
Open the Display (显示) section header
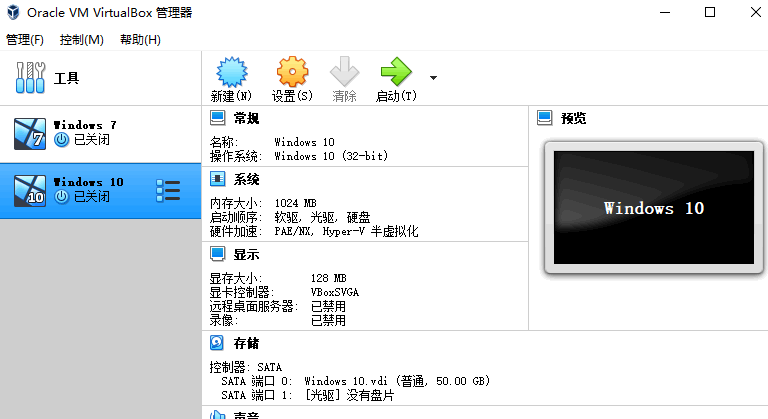point(246,255)
